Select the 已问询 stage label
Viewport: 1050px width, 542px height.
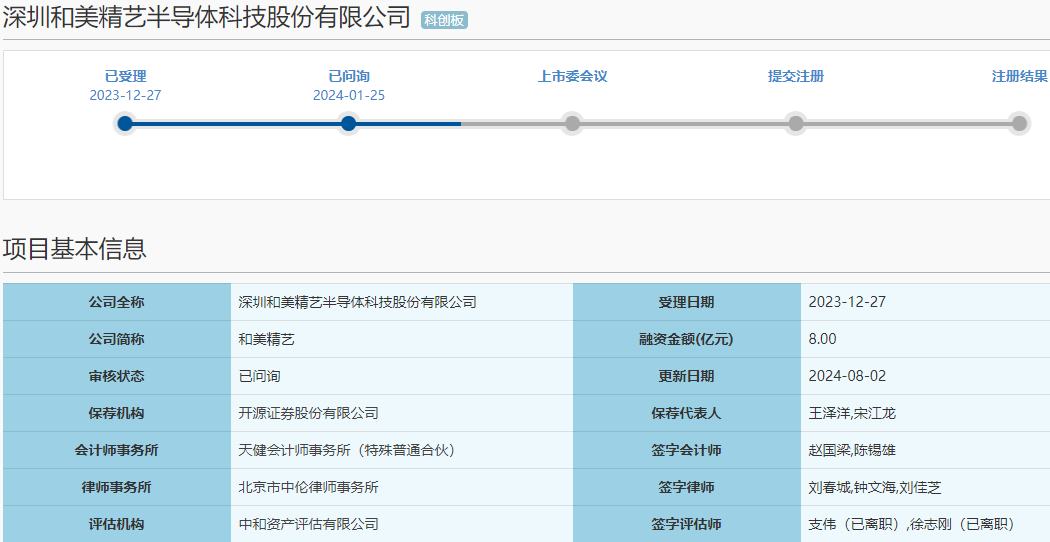coord(348,77)
